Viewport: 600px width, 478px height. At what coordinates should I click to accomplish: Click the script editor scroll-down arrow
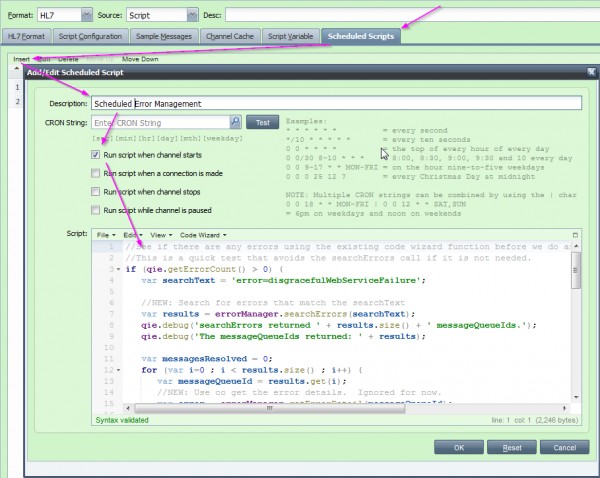(x=576, y=397)
